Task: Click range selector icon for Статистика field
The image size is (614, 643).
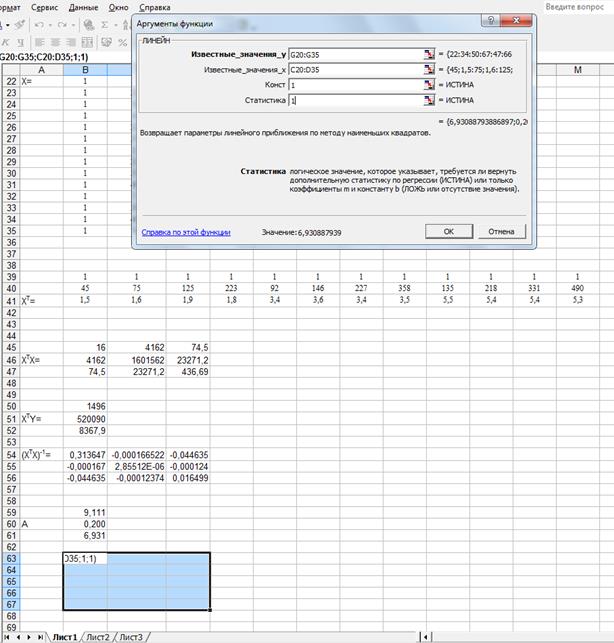Action: (x=429, y=100)
